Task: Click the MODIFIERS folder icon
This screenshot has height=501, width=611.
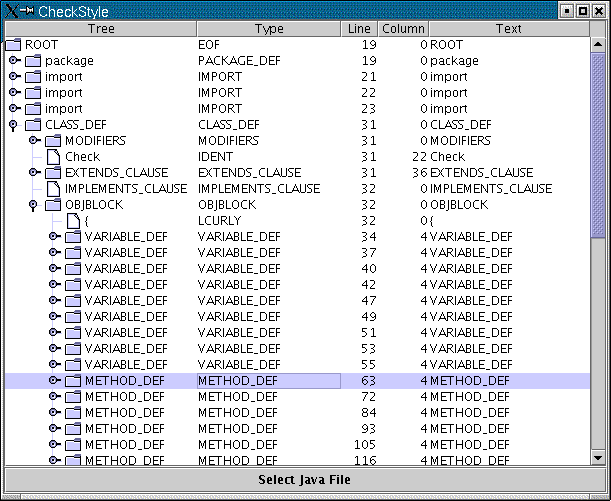Action: click(53, 141)
